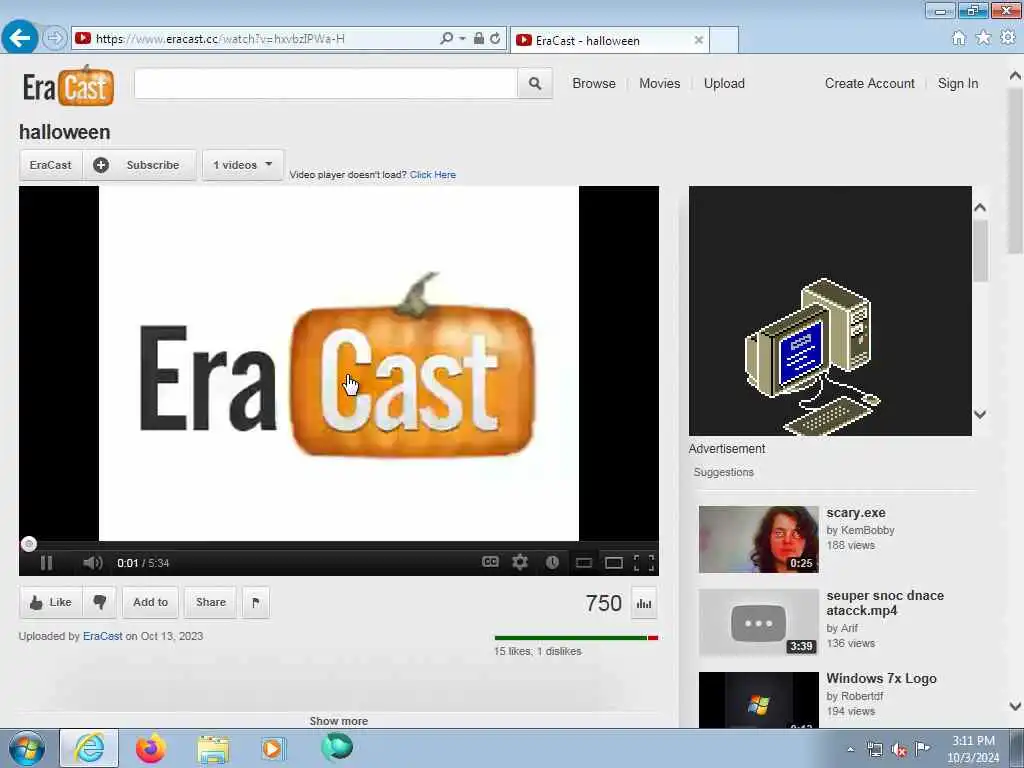
Task: Open the address bar dropdown arrow
Action: [462, 39]
